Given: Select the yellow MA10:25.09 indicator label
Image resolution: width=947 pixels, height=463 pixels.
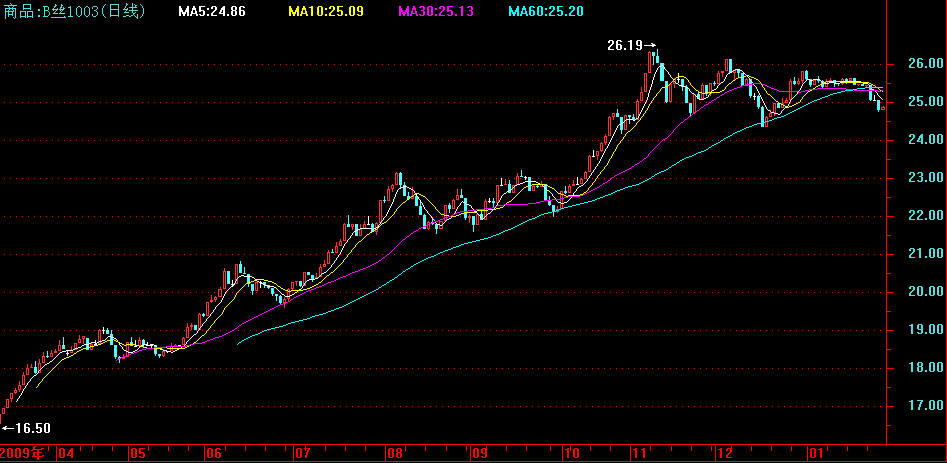Looking at the screenshot, I should 325,12.
